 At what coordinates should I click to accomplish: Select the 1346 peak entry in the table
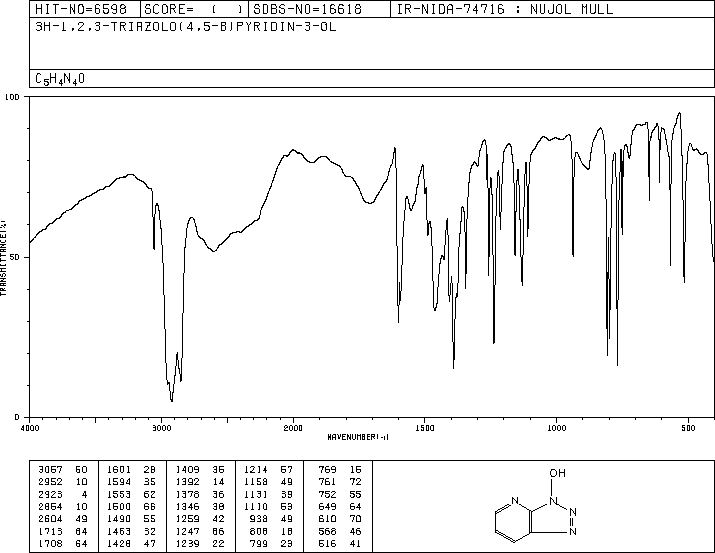[200, 506]
